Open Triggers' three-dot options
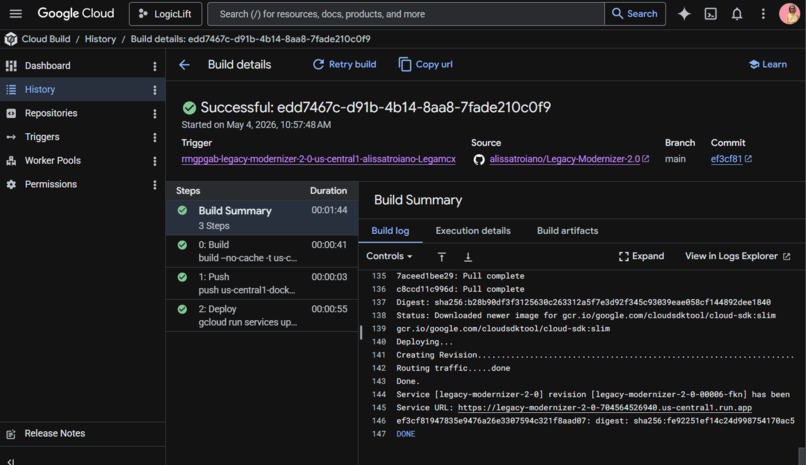 click(155, 137)
